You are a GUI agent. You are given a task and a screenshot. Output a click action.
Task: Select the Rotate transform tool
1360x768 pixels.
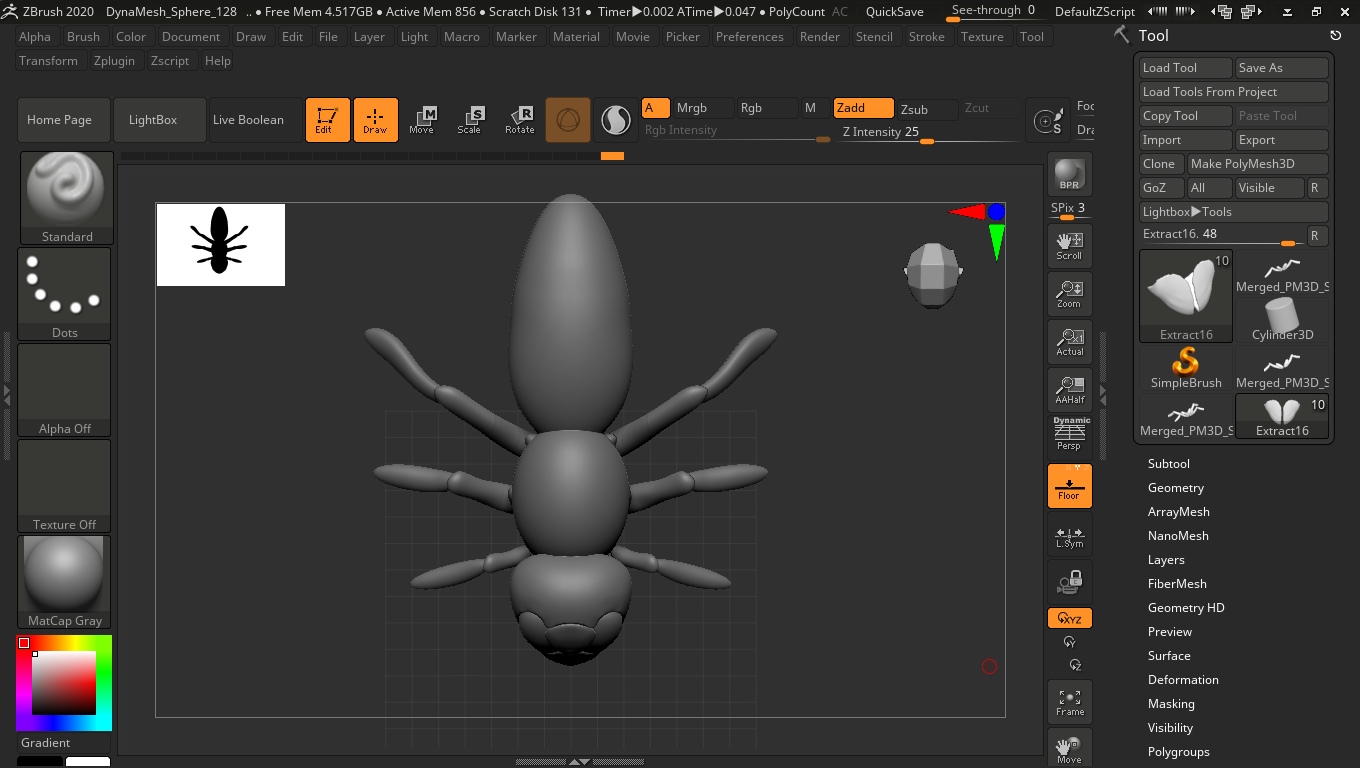[519, 120]
